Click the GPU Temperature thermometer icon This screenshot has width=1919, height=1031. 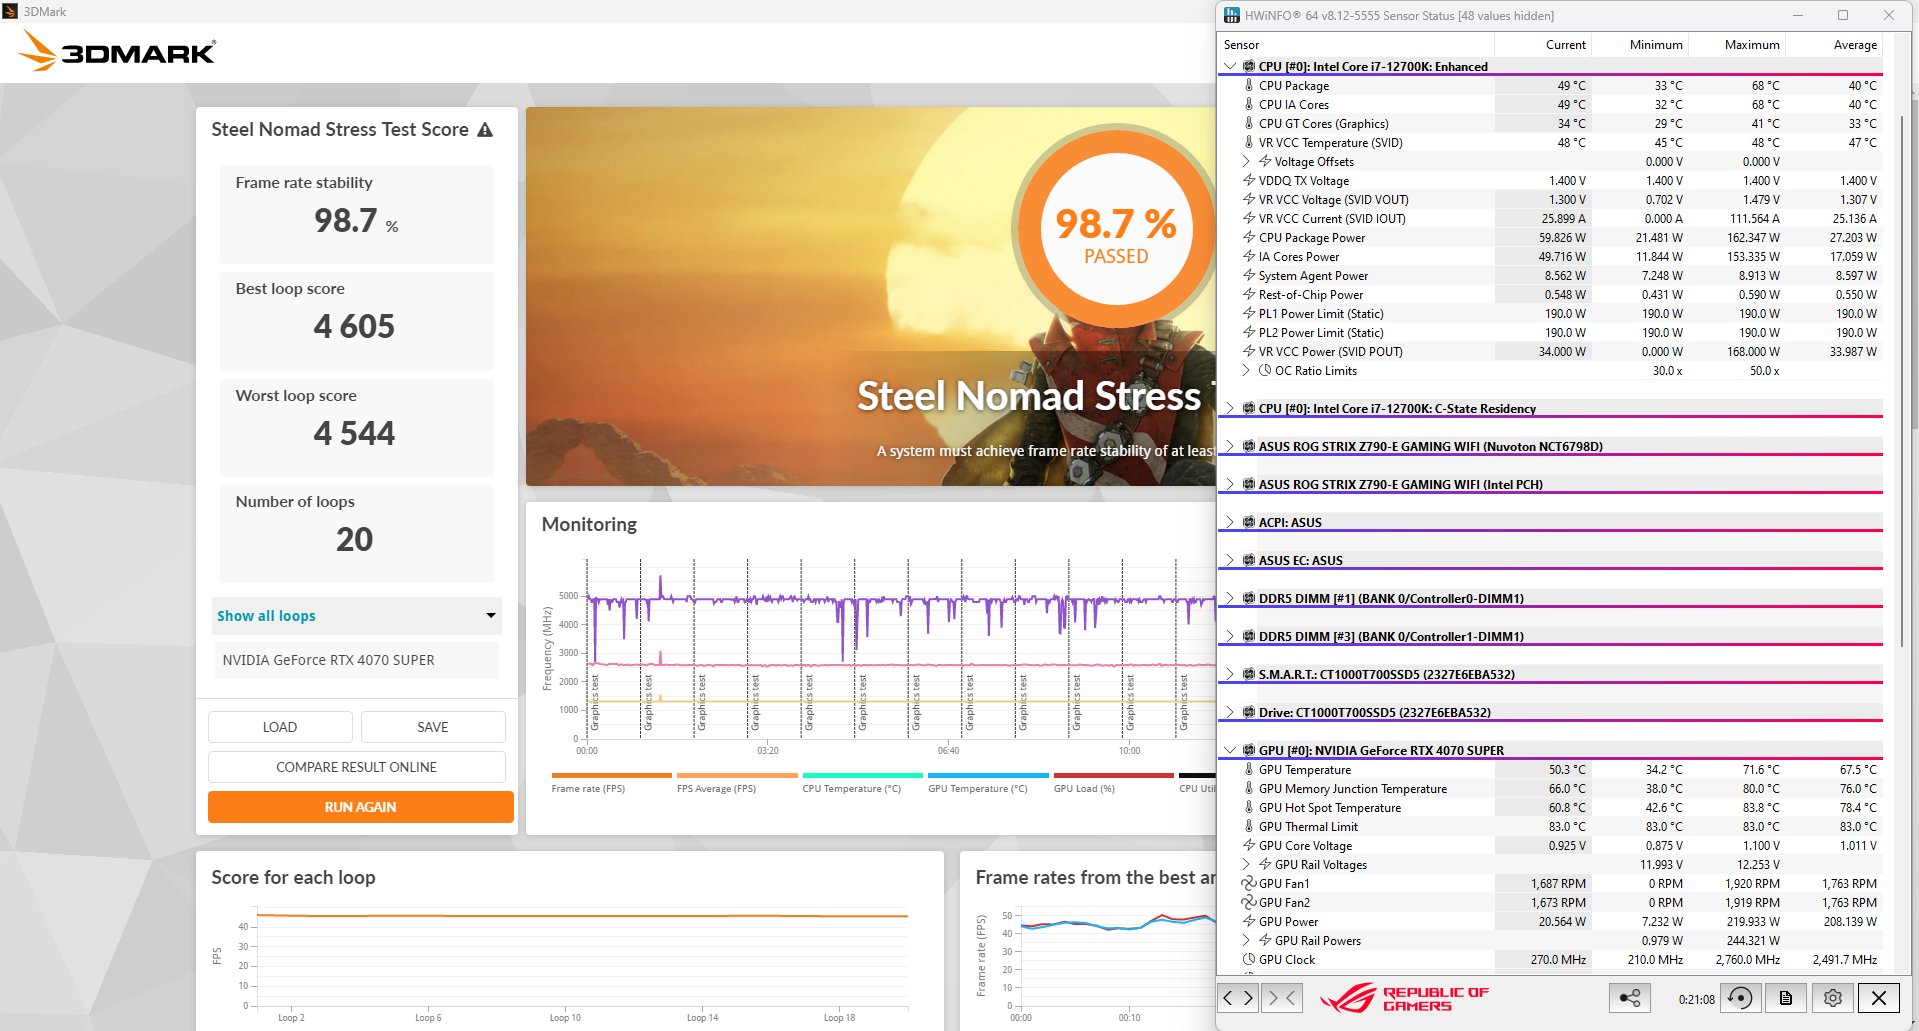(x=1249, y=769)
